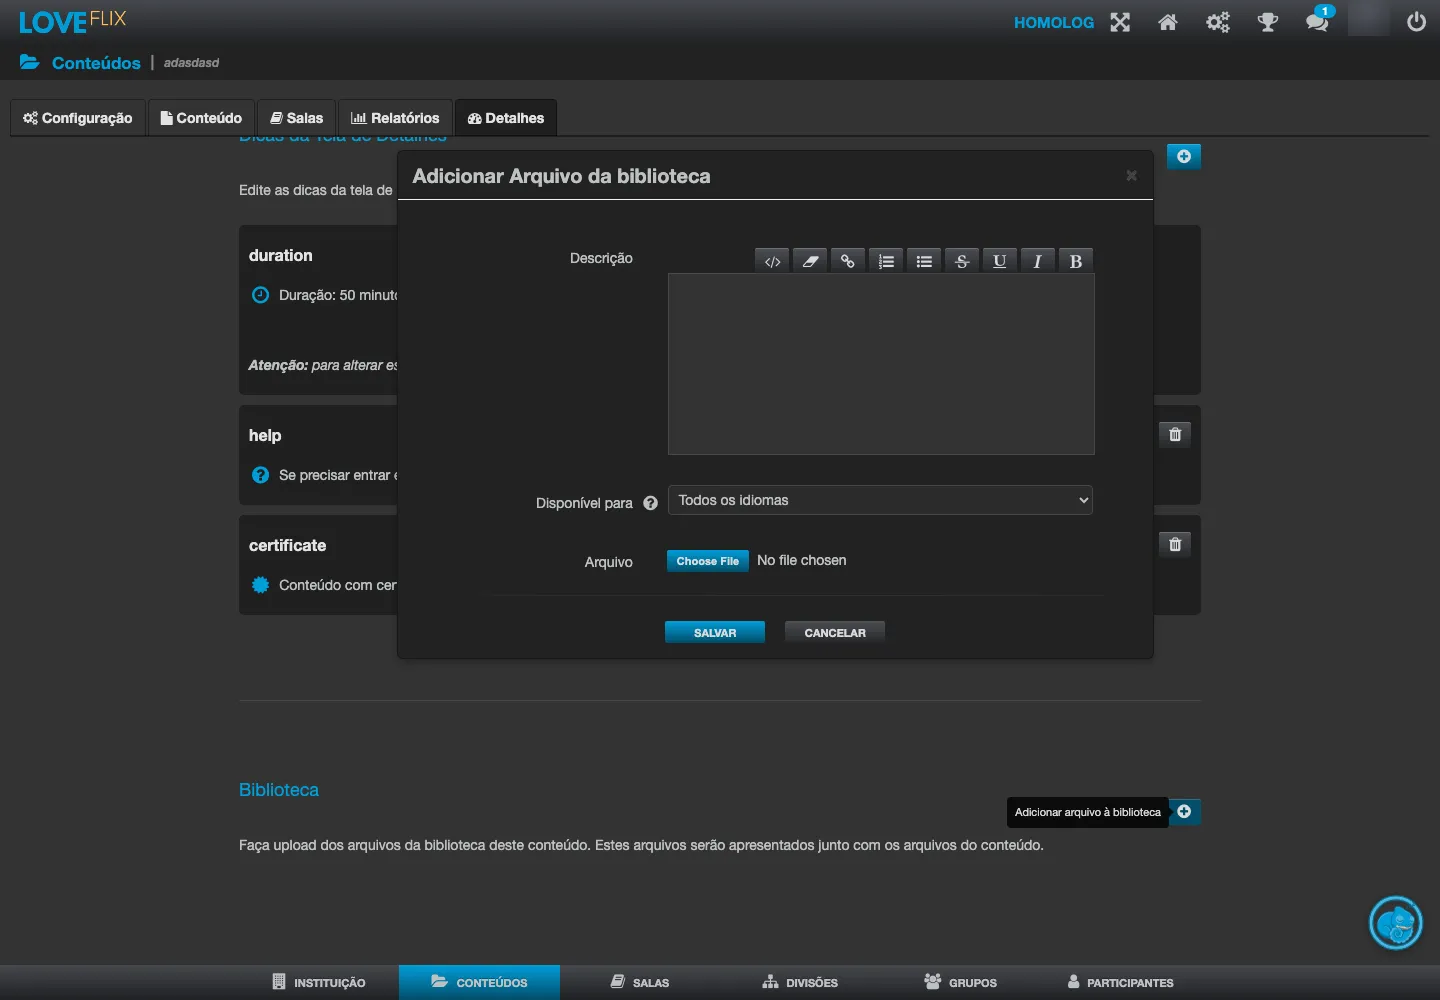Open the Configuração tab
Screen dimensions: 1440x1000
pyautogui.click(x=78, y=117)
